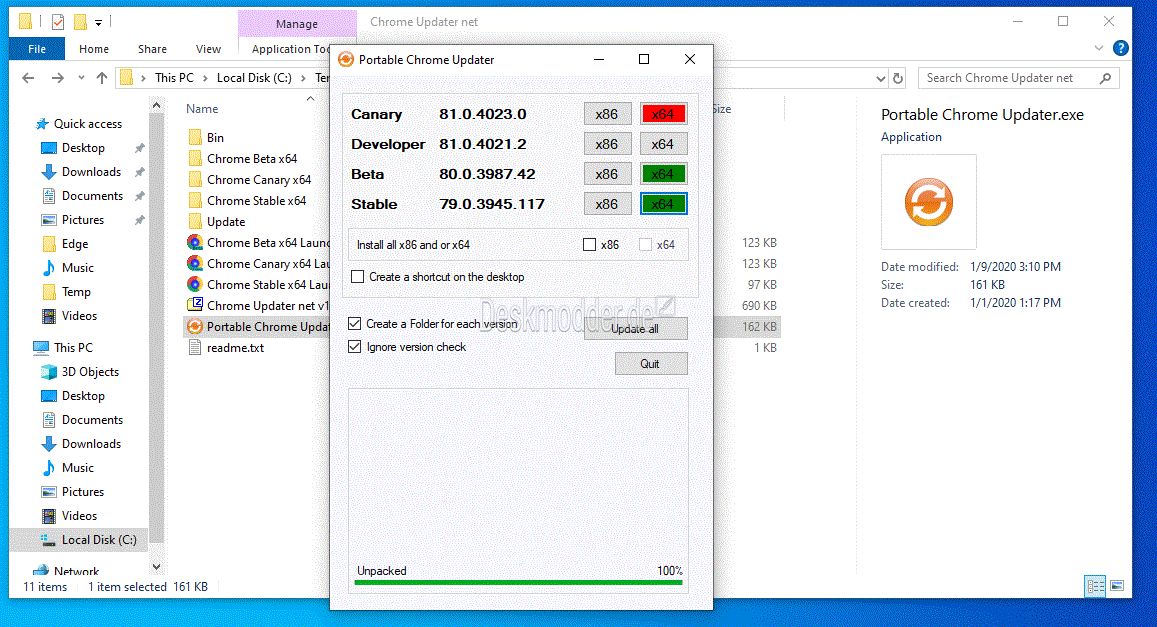Click the red Canary x64 button
This screenshot has width=1157, height=627.
tap(663, 114)
